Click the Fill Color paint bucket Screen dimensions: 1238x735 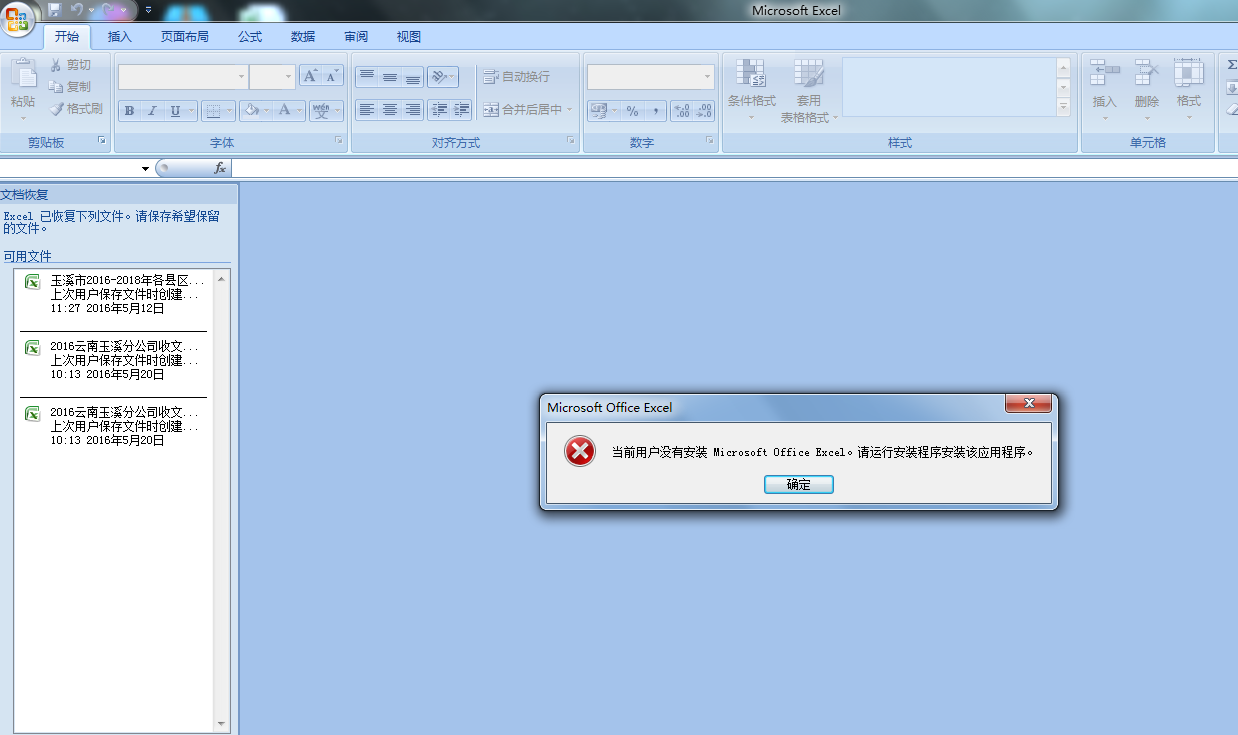(251, 111)
